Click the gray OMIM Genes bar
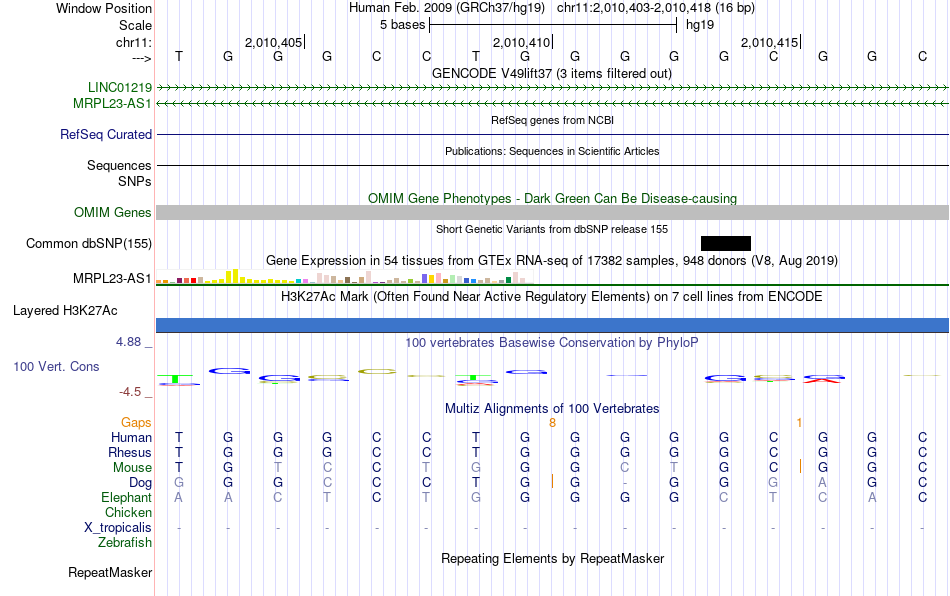This screenshot has width=950, height=596. [552, 213]
